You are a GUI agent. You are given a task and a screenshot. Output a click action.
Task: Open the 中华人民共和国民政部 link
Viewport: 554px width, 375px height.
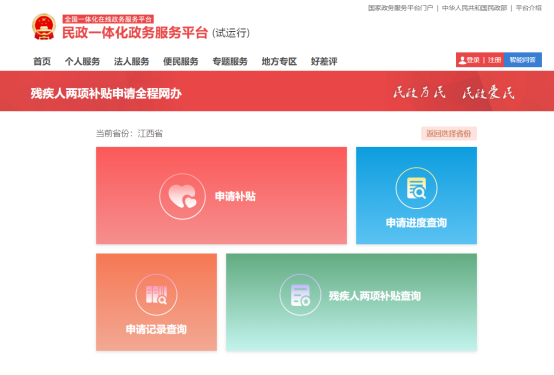tap(474, 8)
